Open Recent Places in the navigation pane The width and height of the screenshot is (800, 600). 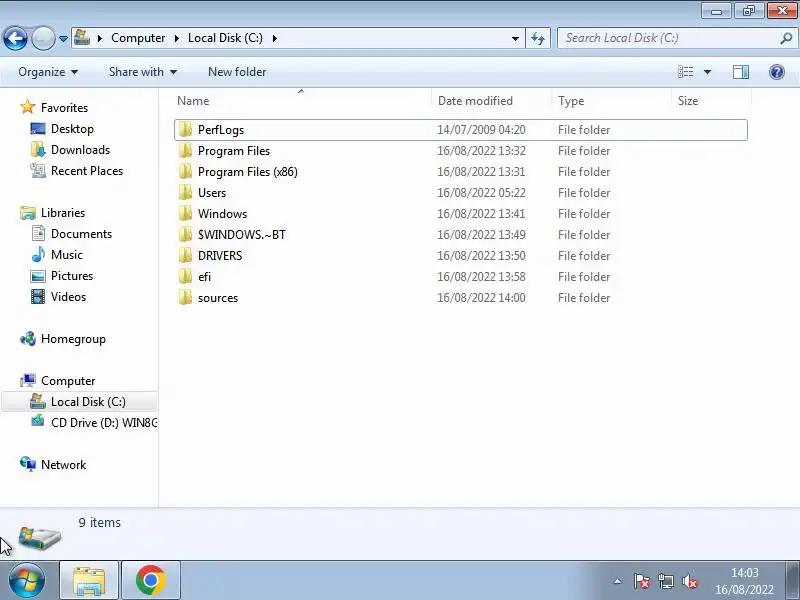coord(87,170)
